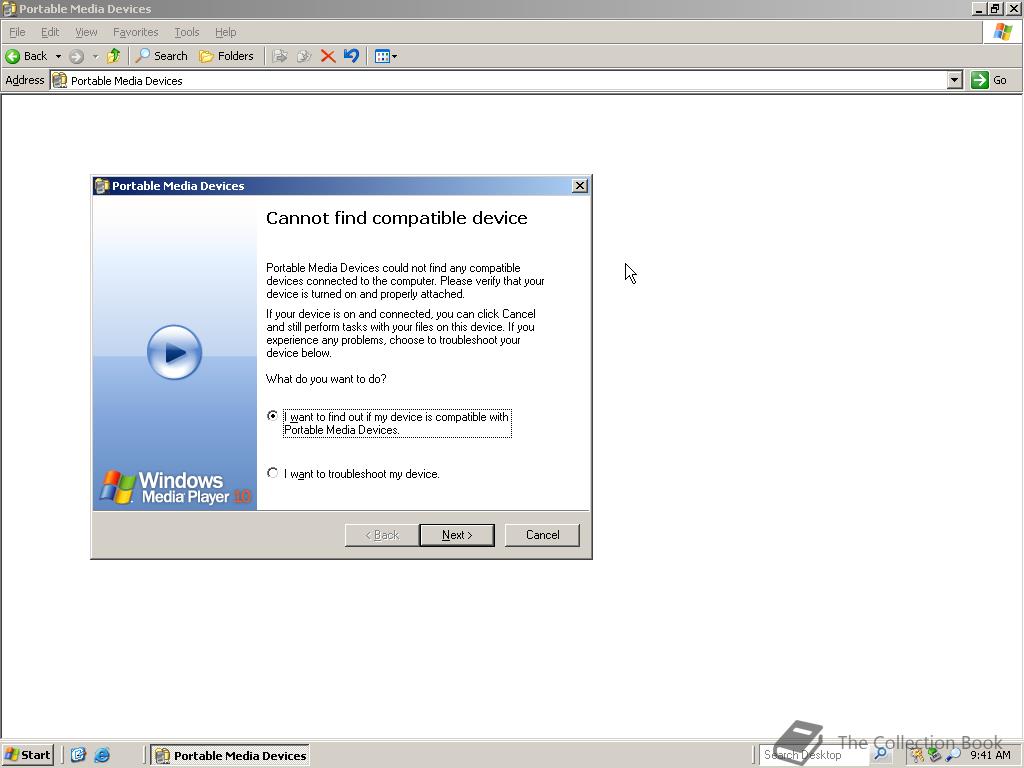
Task: Click the Copy To toolbar icon
Action: pyautogui.click(x=304, y=56)
